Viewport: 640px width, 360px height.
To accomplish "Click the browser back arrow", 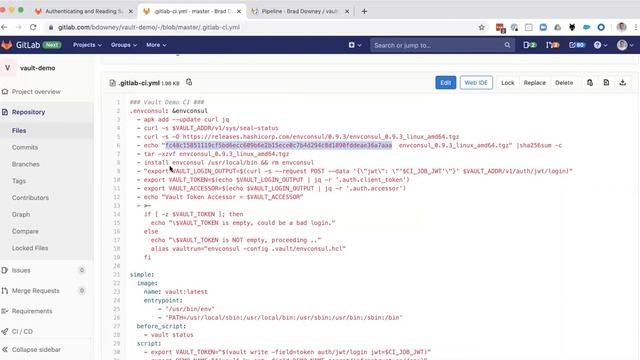I will click(4, 27).
